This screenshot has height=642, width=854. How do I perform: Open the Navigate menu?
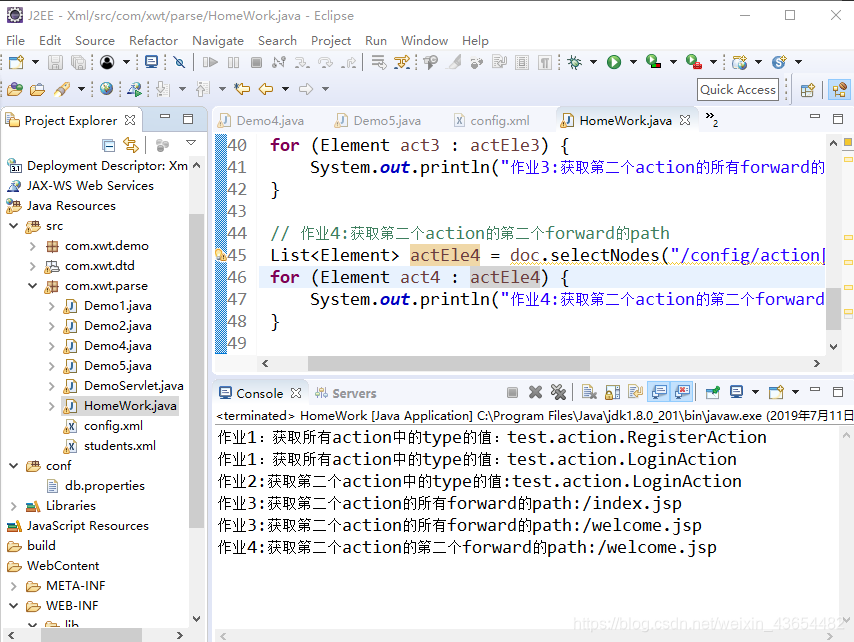(x=218, y=41)
